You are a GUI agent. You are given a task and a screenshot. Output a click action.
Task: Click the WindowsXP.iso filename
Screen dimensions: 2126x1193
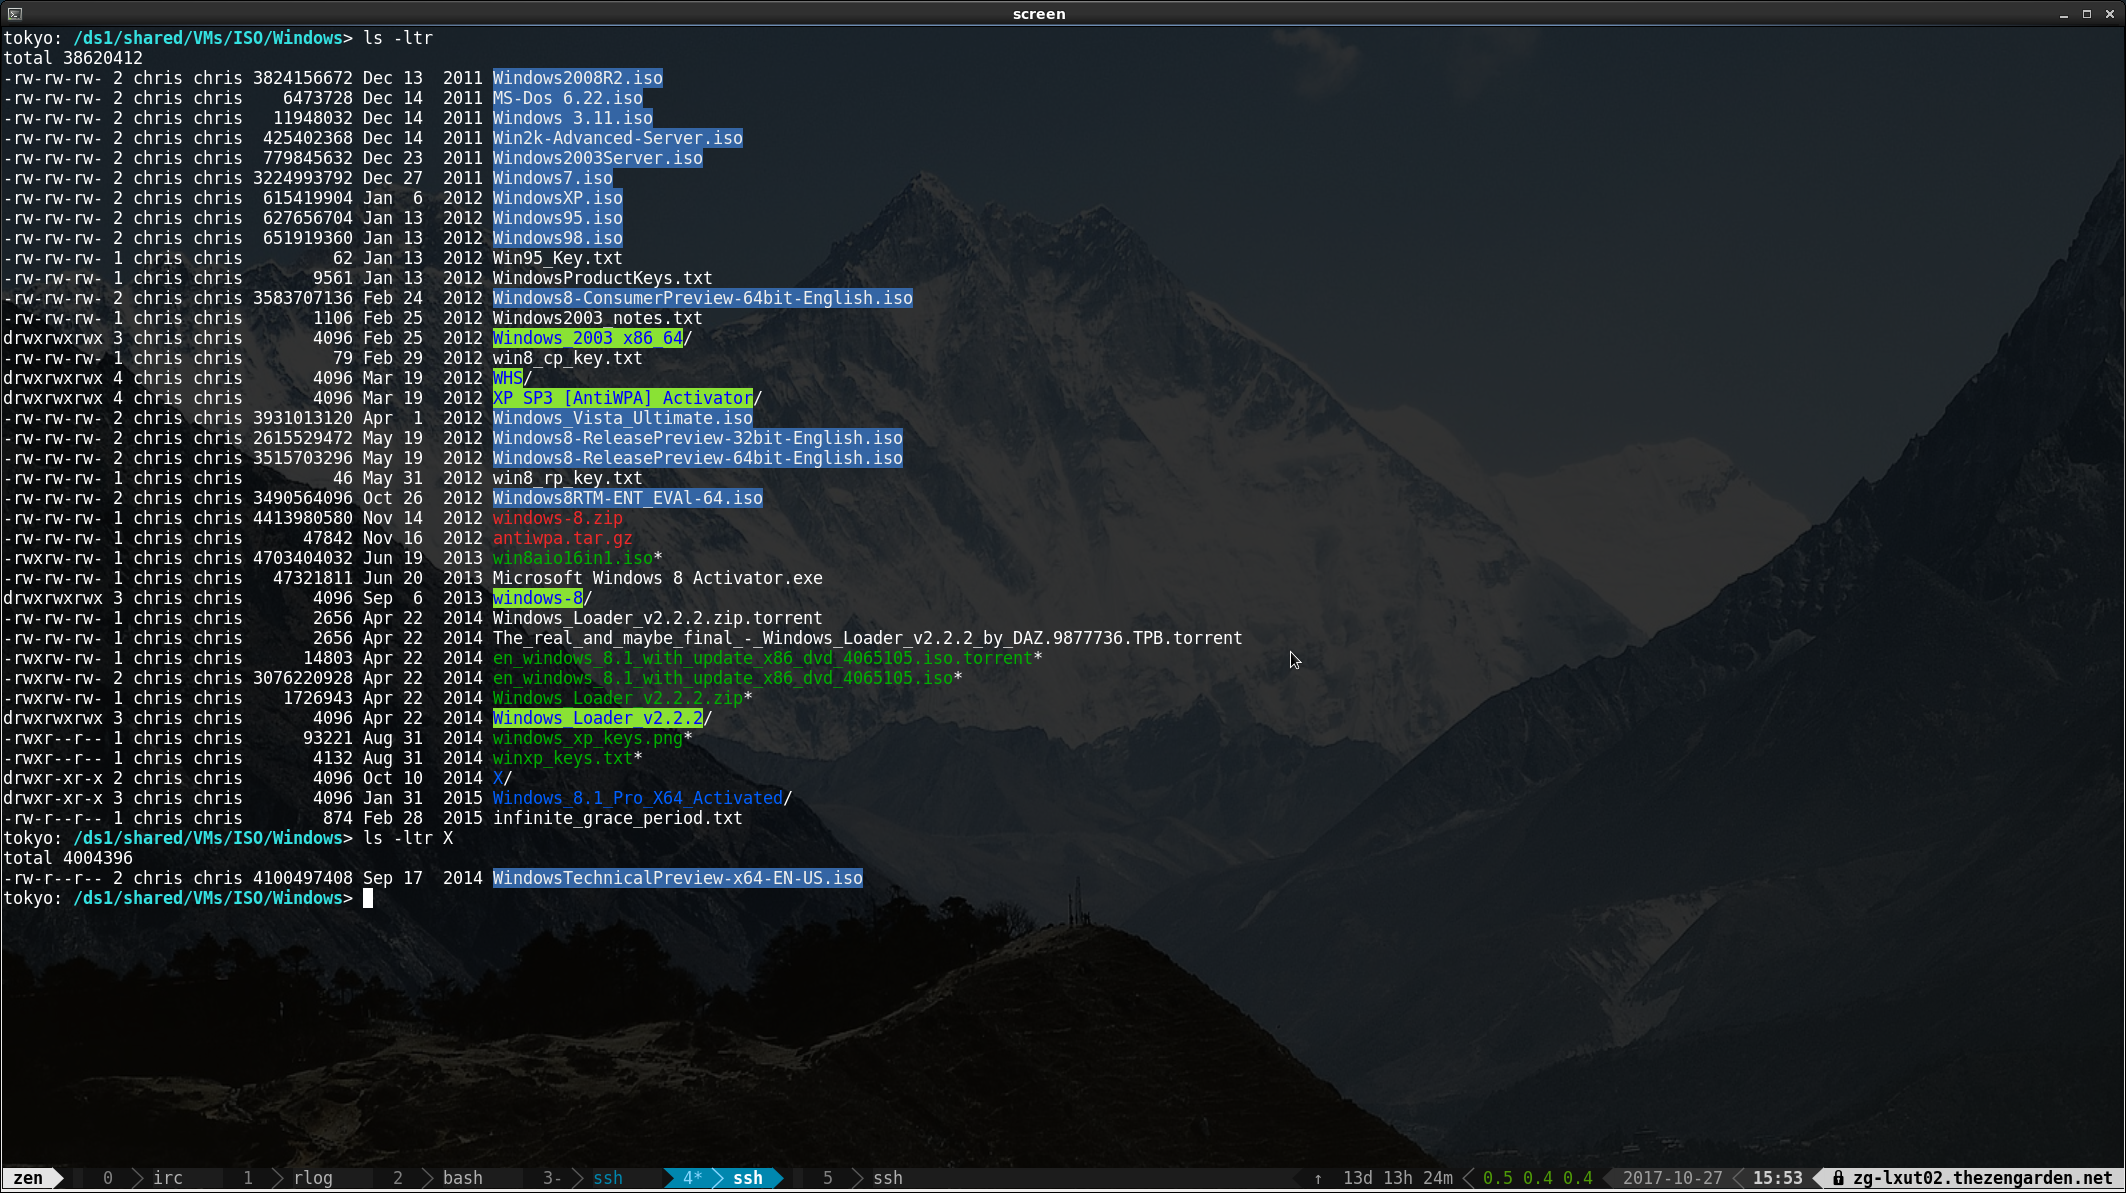click(557, 198)
